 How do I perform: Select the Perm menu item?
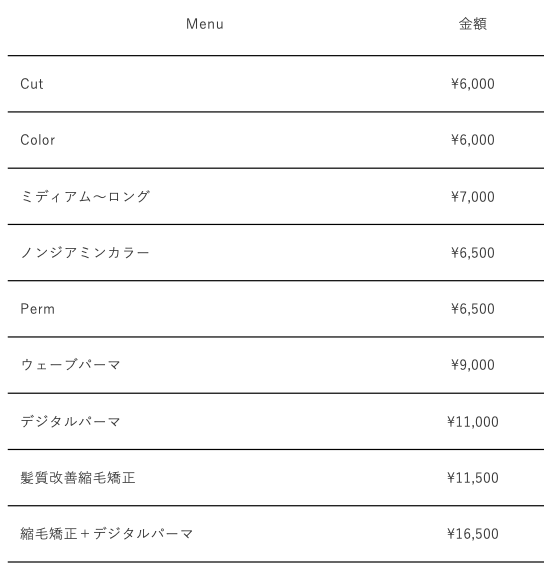(37, 309)
